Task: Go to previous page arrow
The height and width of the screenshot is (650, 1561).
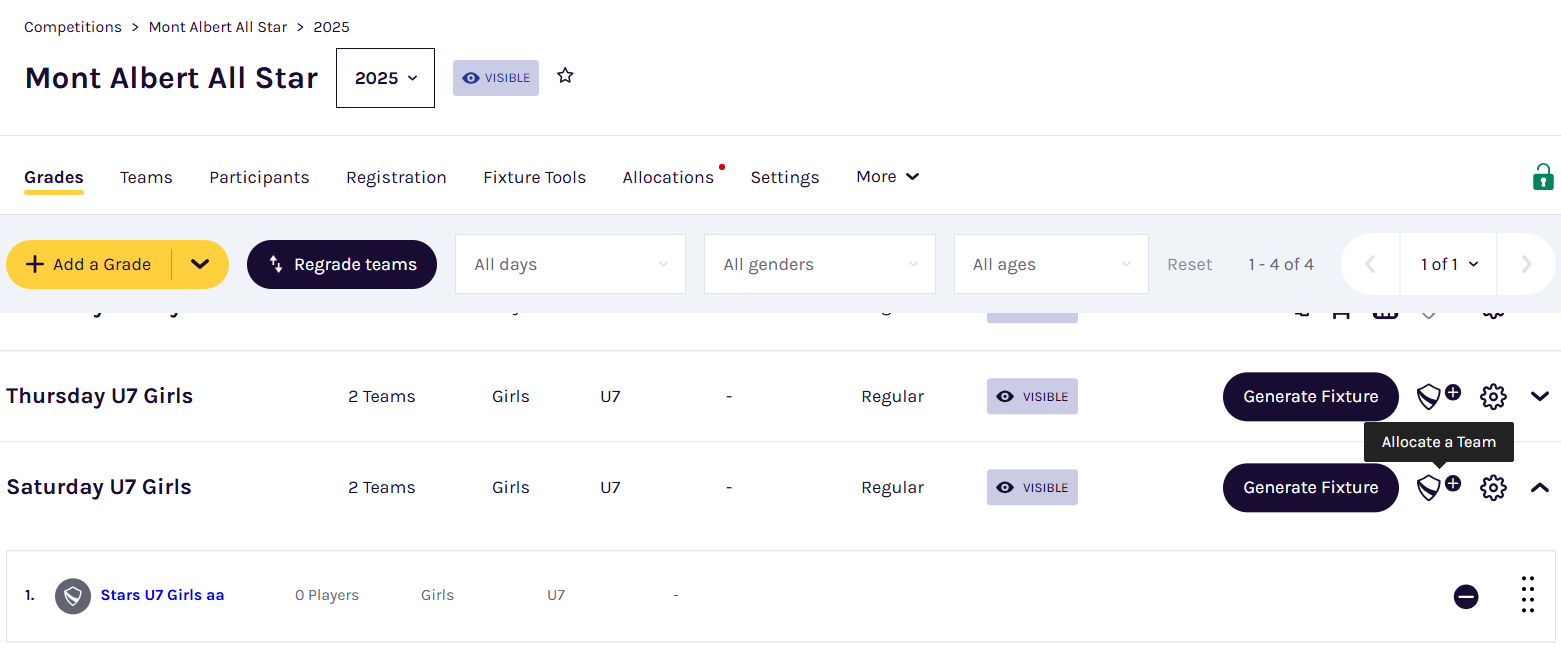Action: [1371, 264]
